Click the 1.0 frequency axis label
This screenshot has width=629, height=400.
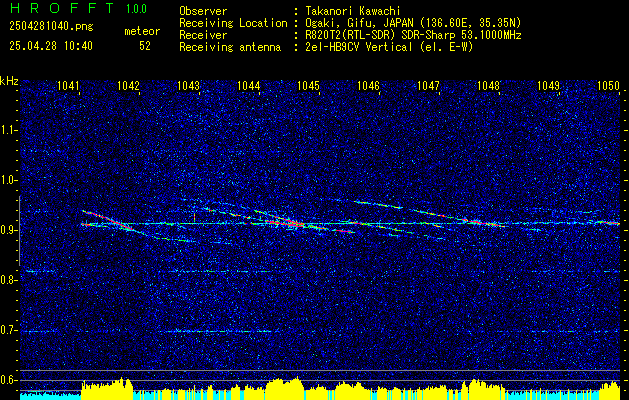click(9, 180)
